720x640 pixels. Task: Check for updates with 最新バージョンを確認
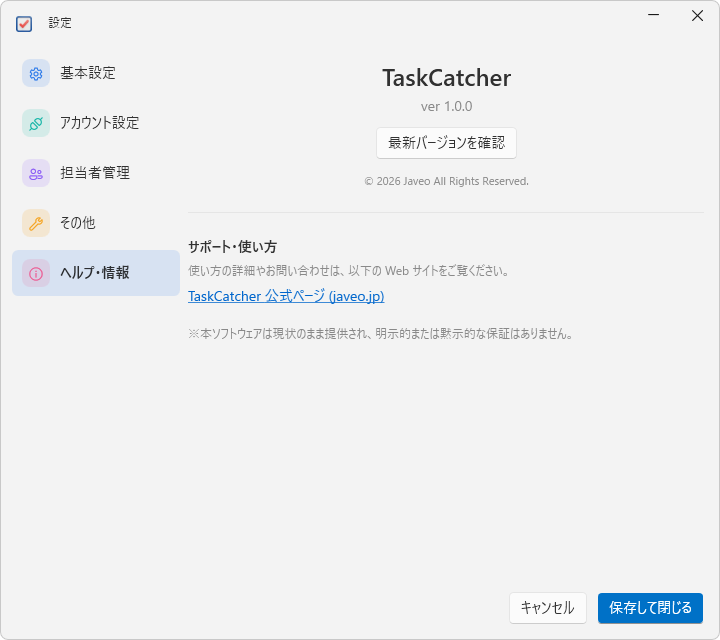coord(446,143)
